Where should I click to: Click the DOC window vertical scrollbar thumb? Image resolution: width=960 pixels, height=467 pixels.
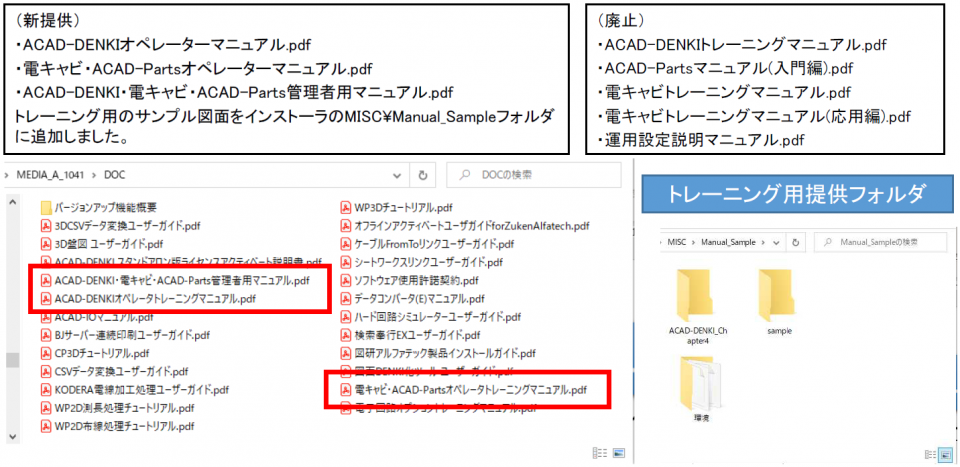pyautogui.click(x=12, y=360)
